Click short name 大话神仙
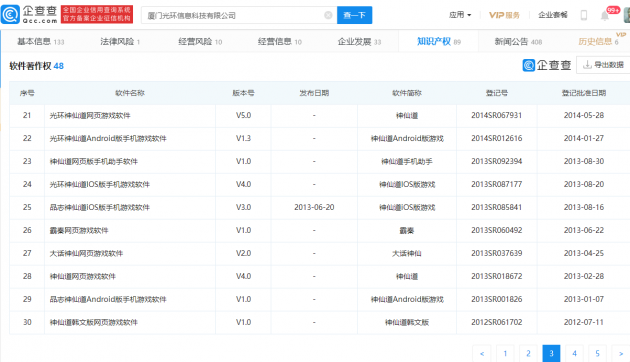The width and height of the screenshot is (630, 362). click(407, 254)
